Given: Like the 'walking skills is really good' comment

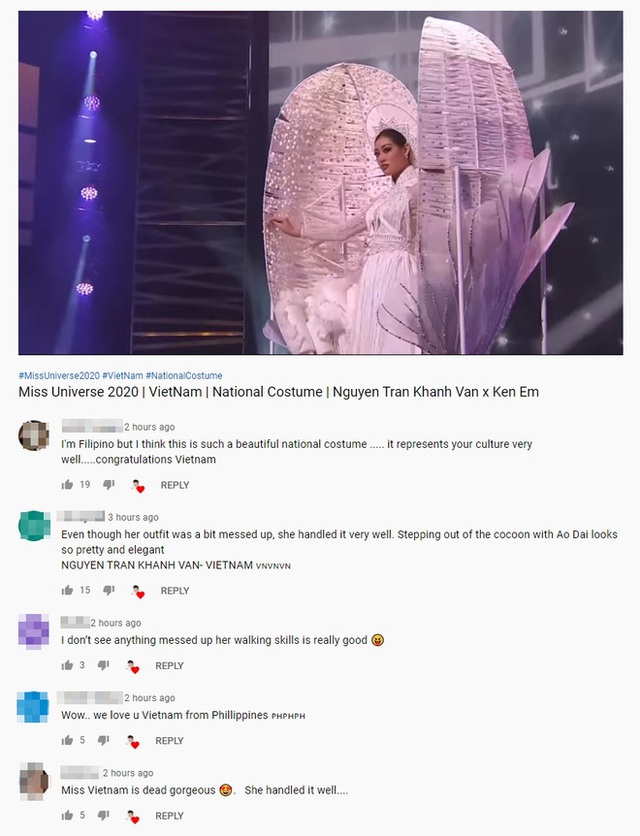Looking at the screenshot, I should tap(67, 665).
